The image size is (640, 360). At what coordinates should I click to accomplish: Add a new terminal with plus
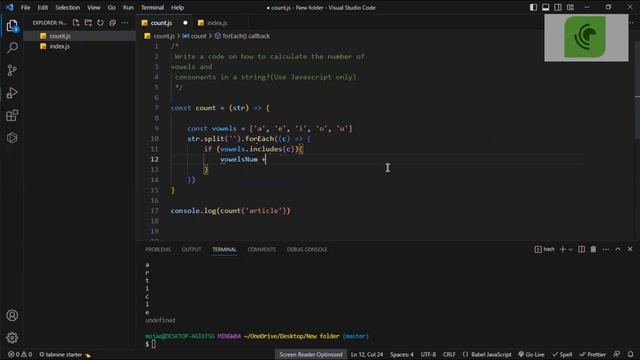point(562,249)
